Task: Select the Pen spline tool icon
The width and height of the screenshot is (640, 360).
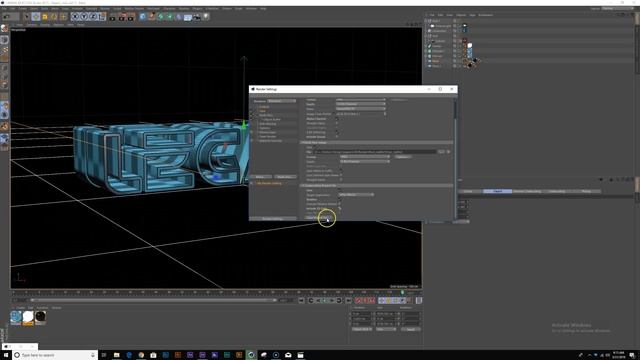Action: pos(151,17)
